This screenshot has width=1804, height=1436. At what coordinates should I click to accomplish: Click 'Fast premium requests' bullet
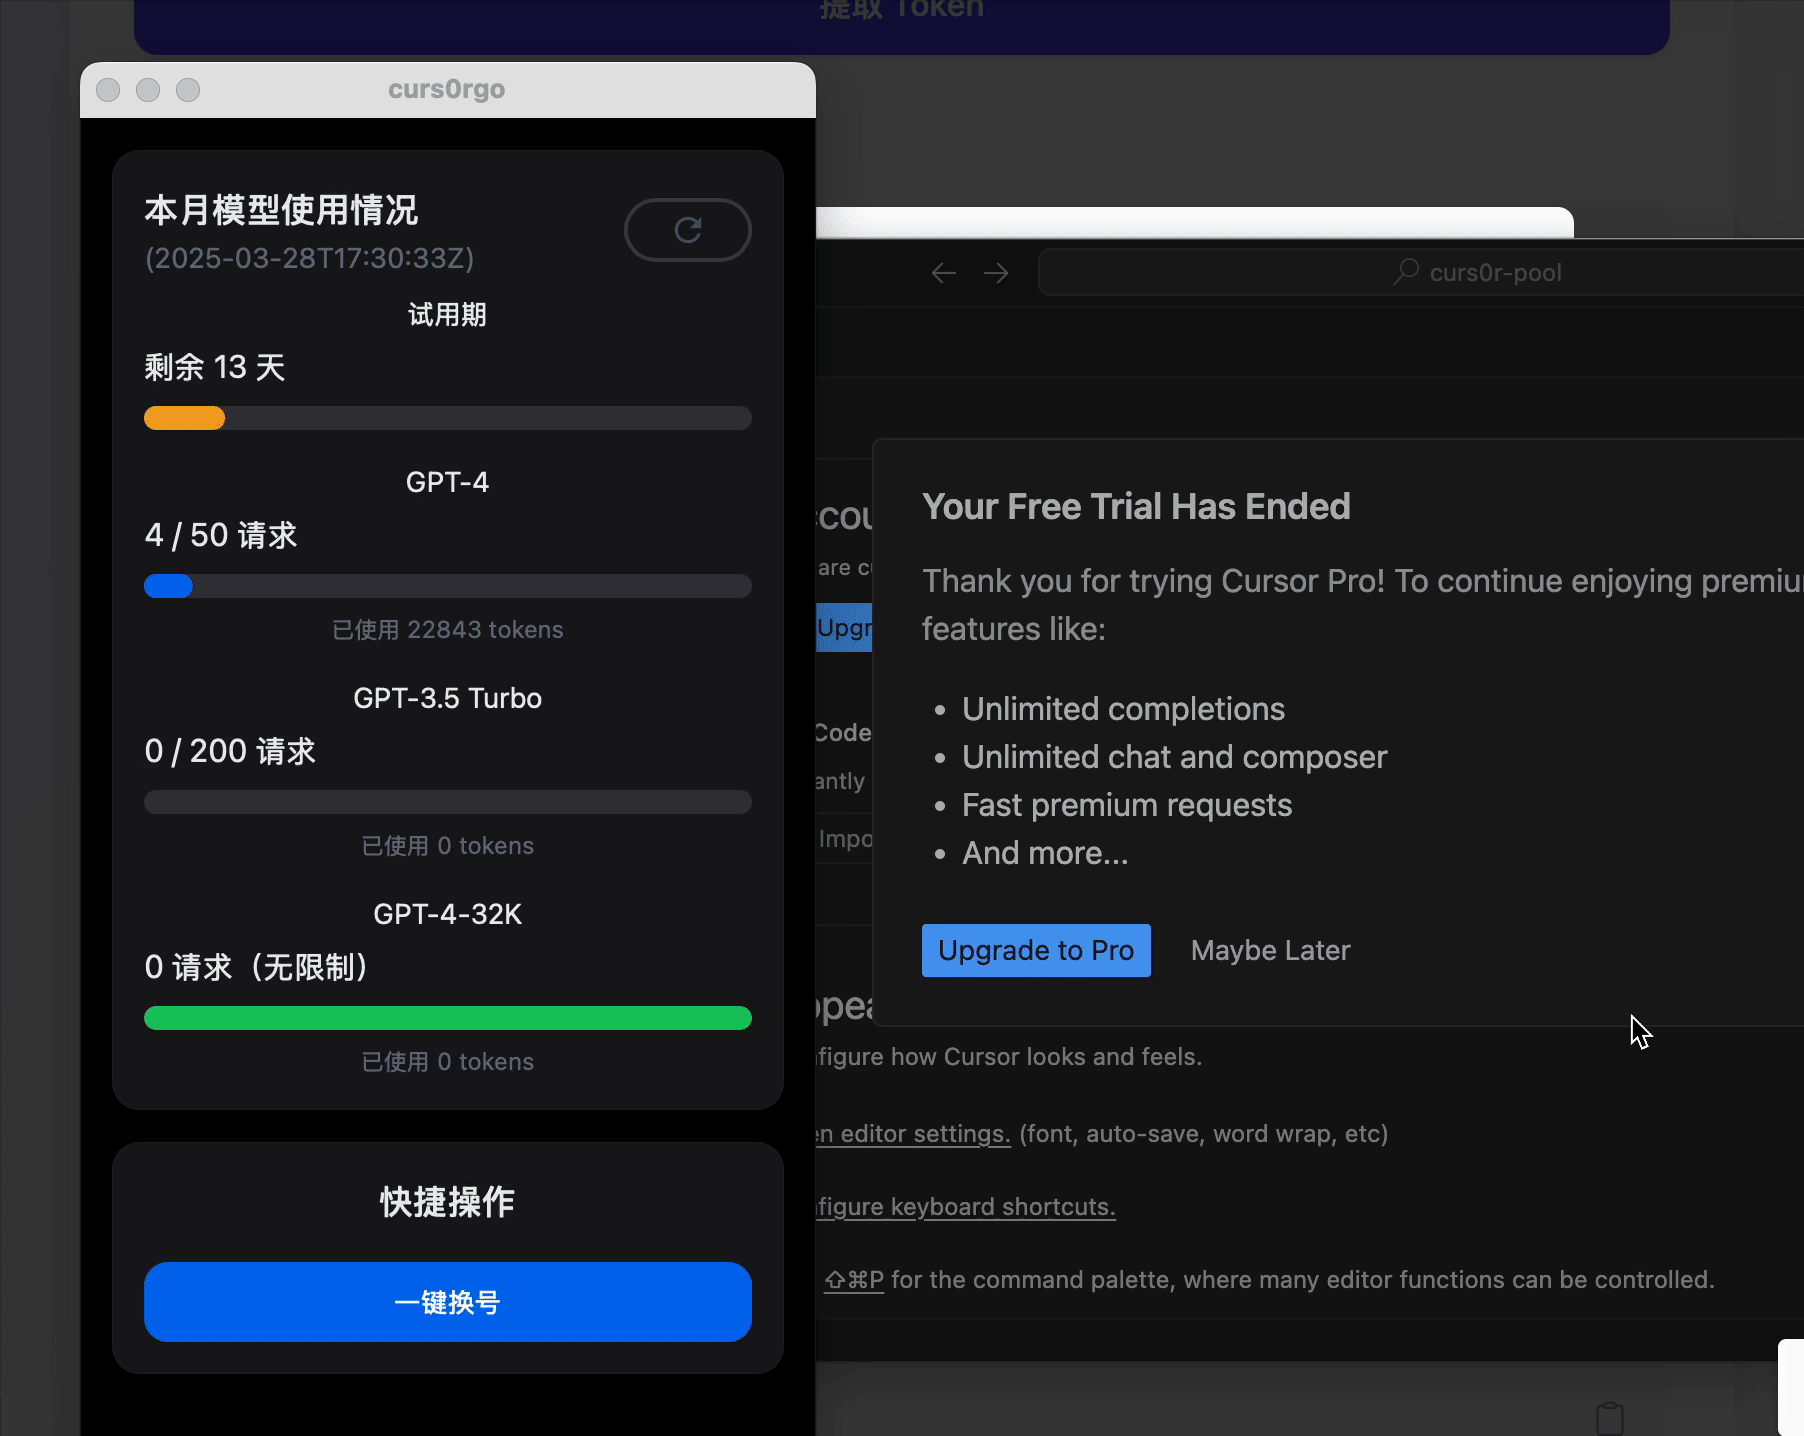(1127, 805)
